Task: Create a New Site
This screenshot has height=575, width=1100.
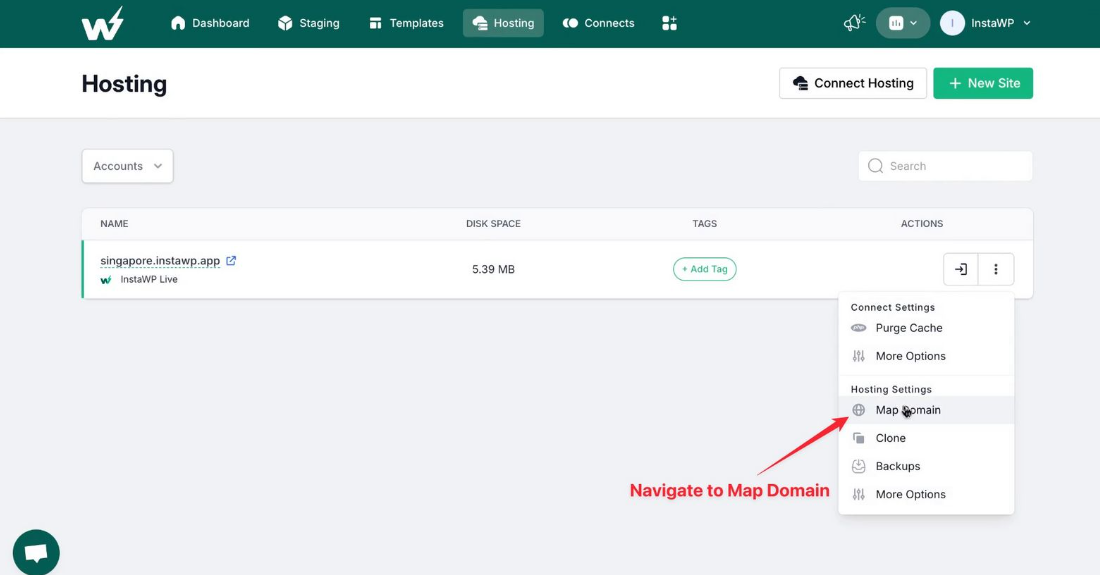Action: pos(983,83)
